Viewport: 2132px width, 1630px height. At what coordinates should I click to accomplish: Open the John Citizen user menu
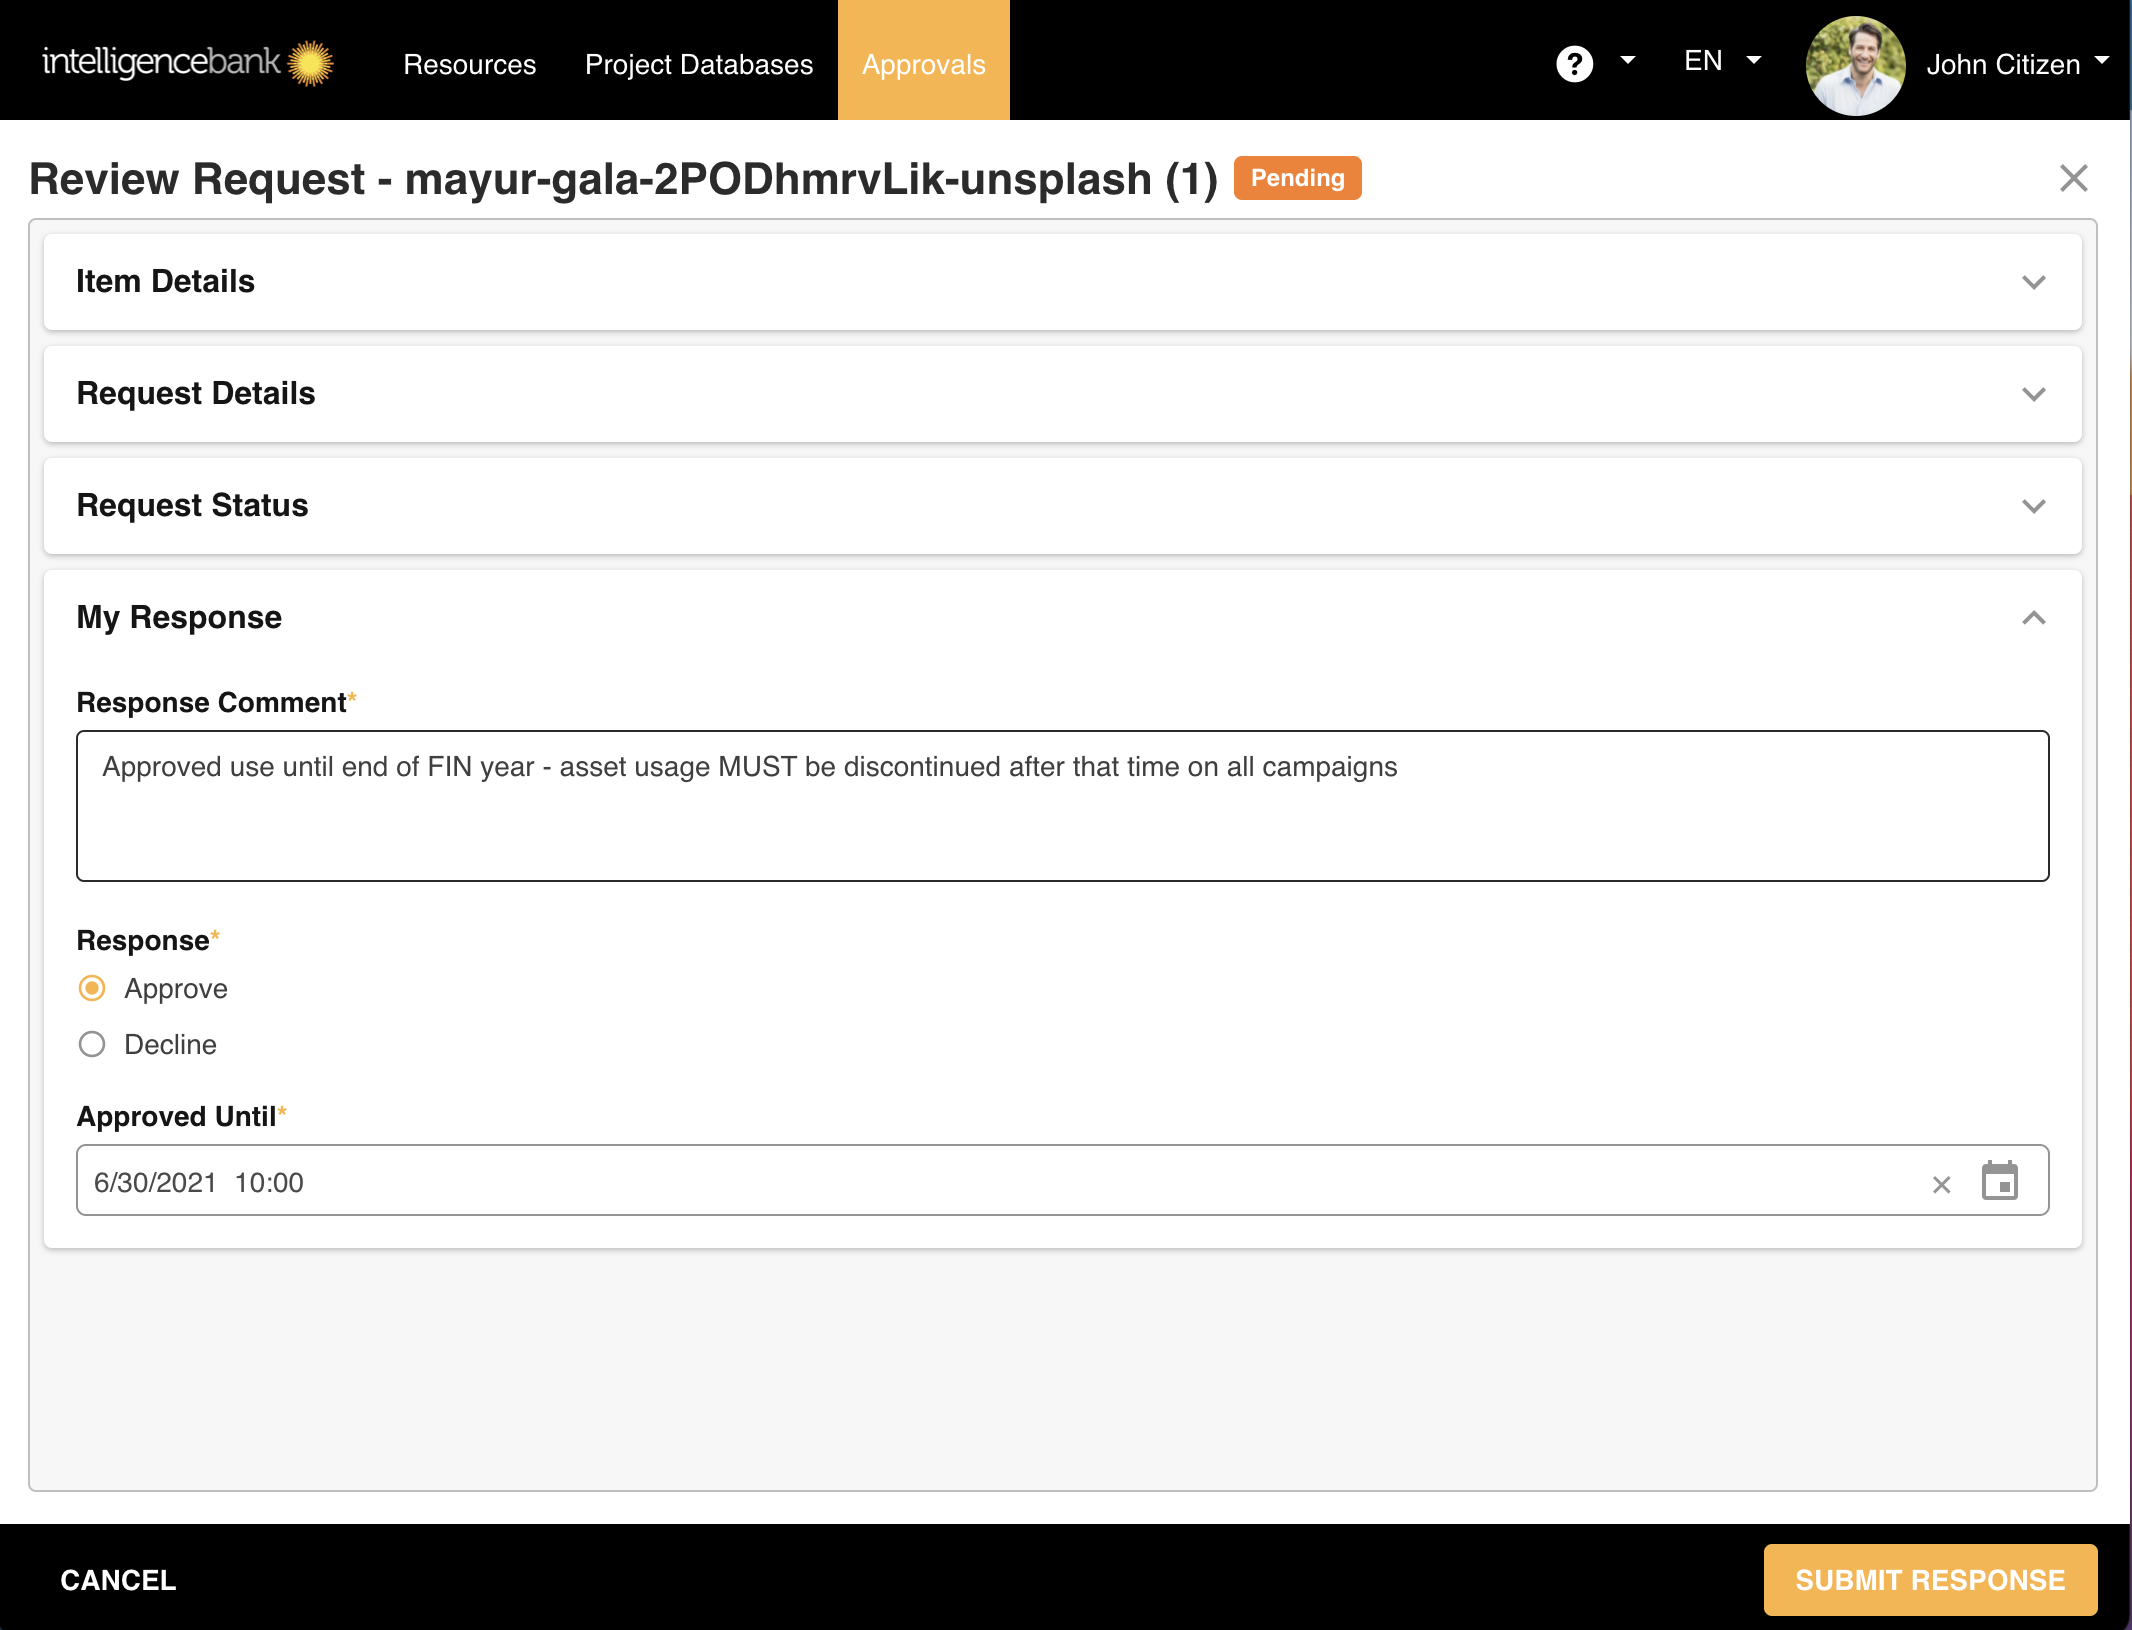pyautogui.click(x=2016, y=64)
